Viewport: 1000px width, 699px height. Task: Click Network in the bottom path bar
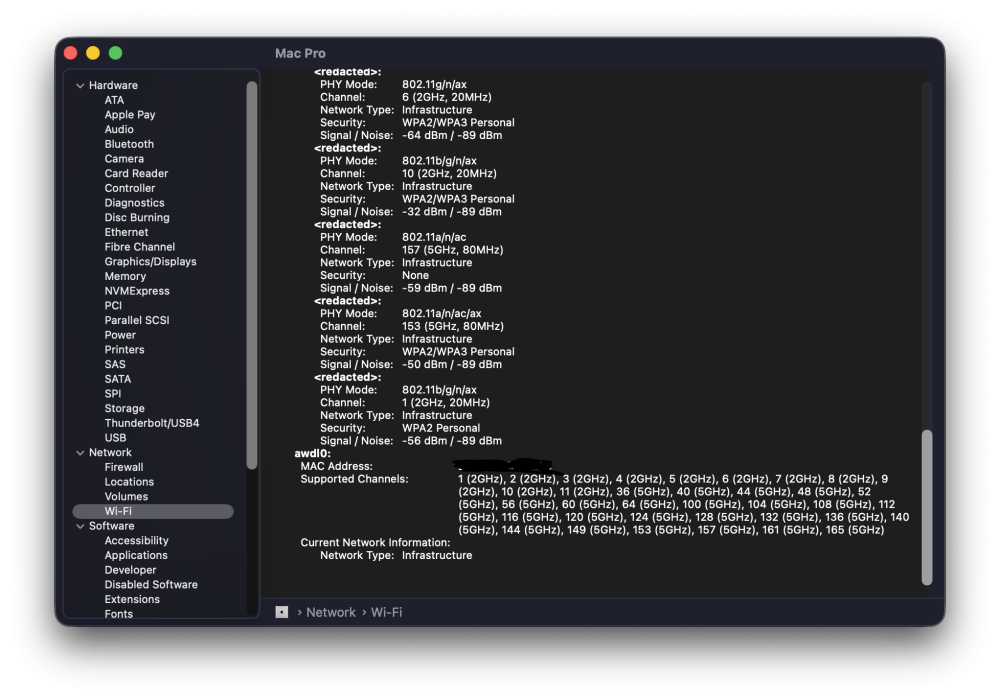point(331,612)
